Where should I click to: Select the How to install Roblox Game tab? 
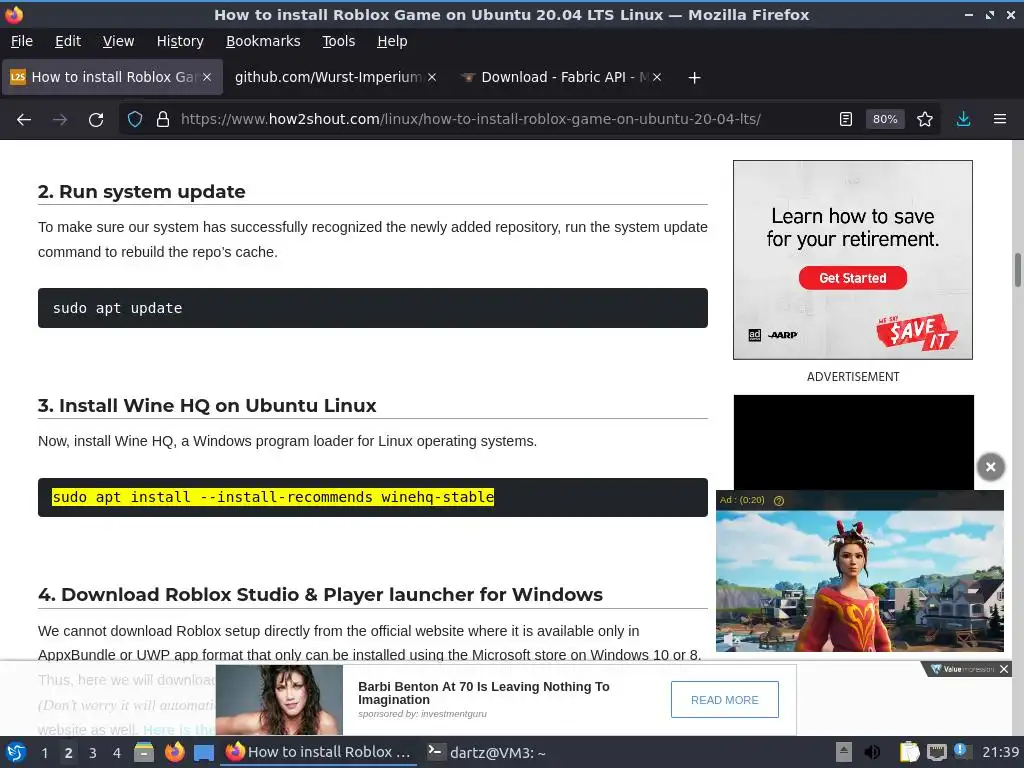click(x=112, y=77)
